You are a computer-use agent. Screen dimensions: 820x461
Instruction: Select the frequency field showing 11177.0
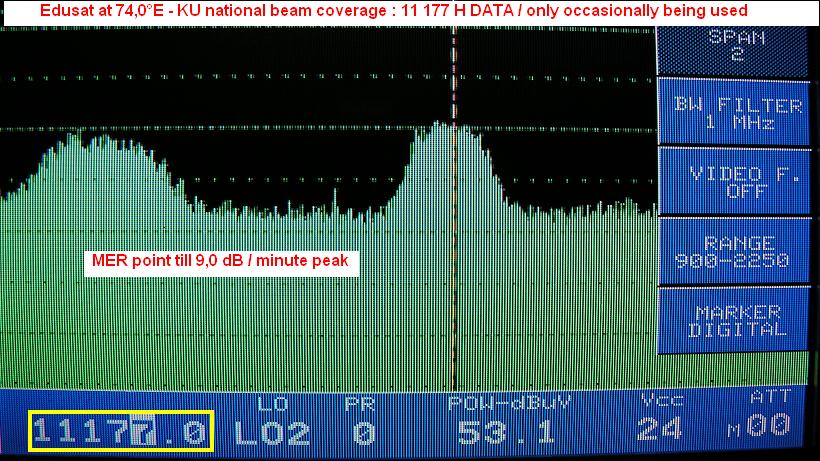[x=121, y=431]
